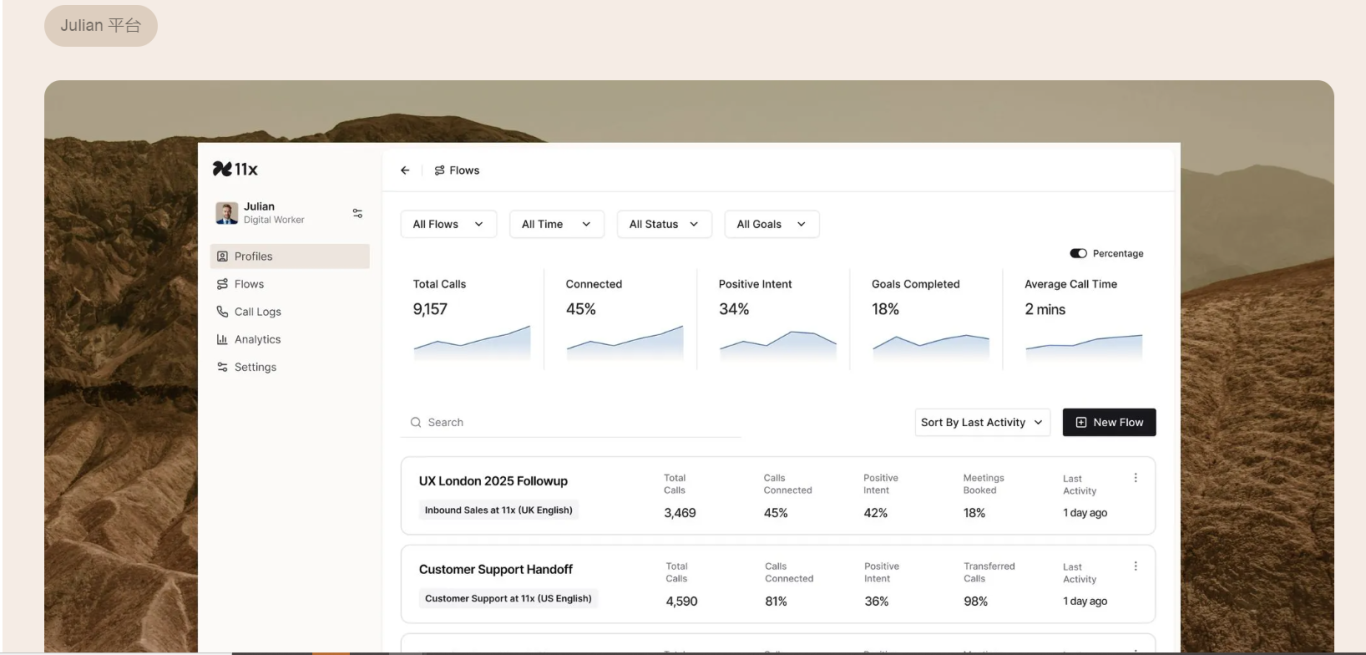Screen dimensions: 1366x655
Task: Go to Call Logs
Action: pos(290,312)
